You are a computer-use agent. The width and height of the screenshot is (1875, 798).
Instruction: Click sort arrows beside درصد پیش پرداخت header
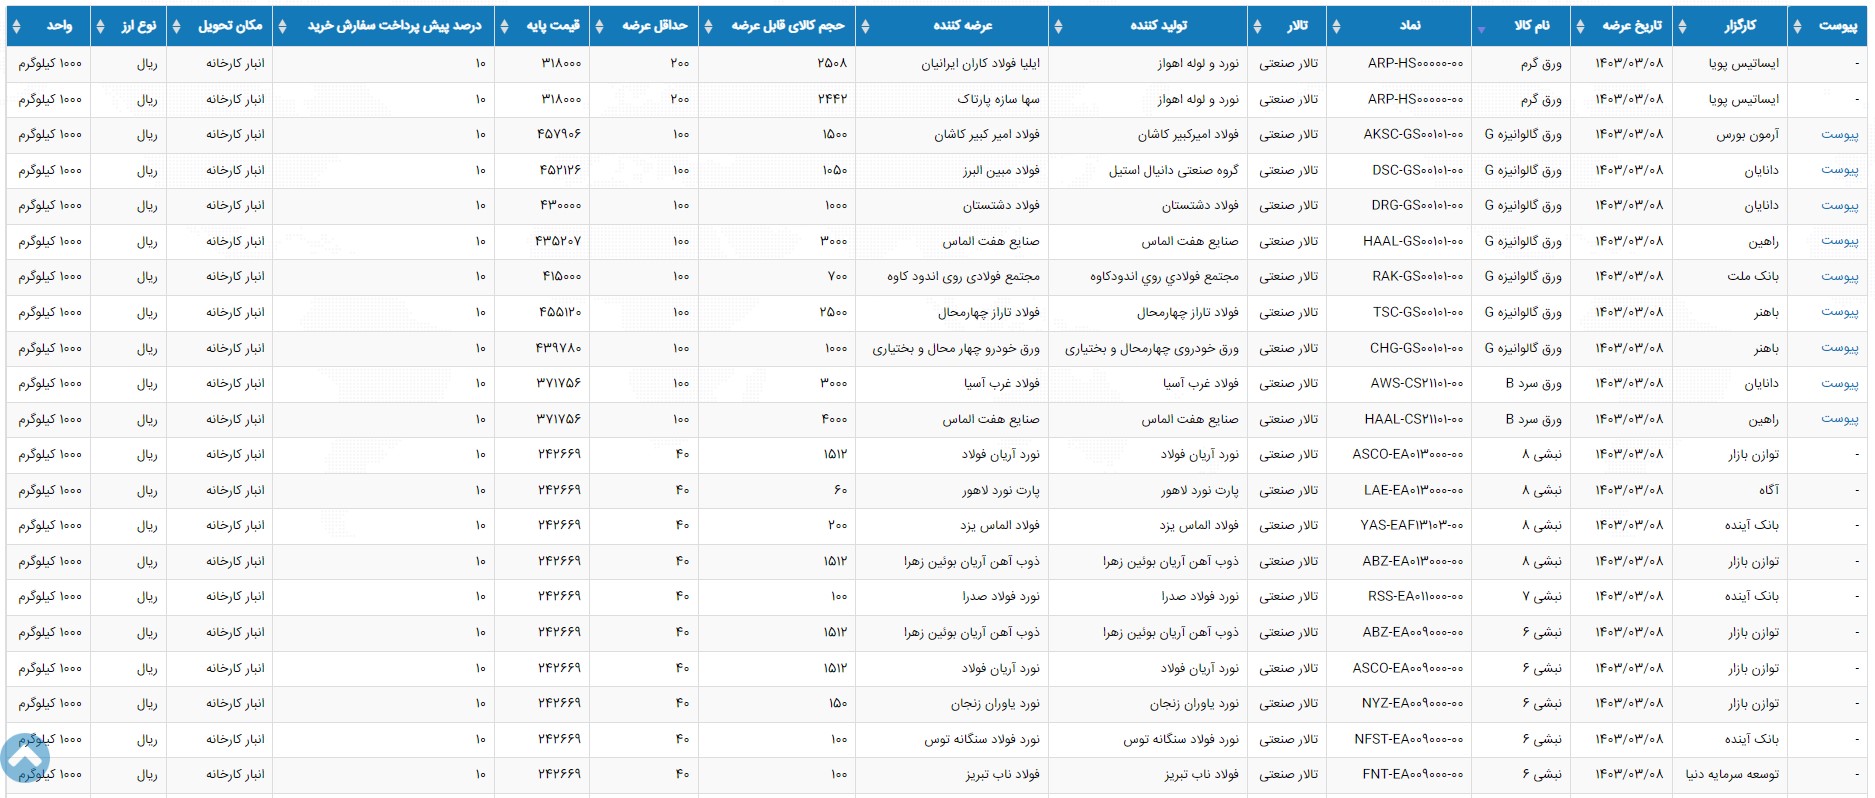[282, 27]
